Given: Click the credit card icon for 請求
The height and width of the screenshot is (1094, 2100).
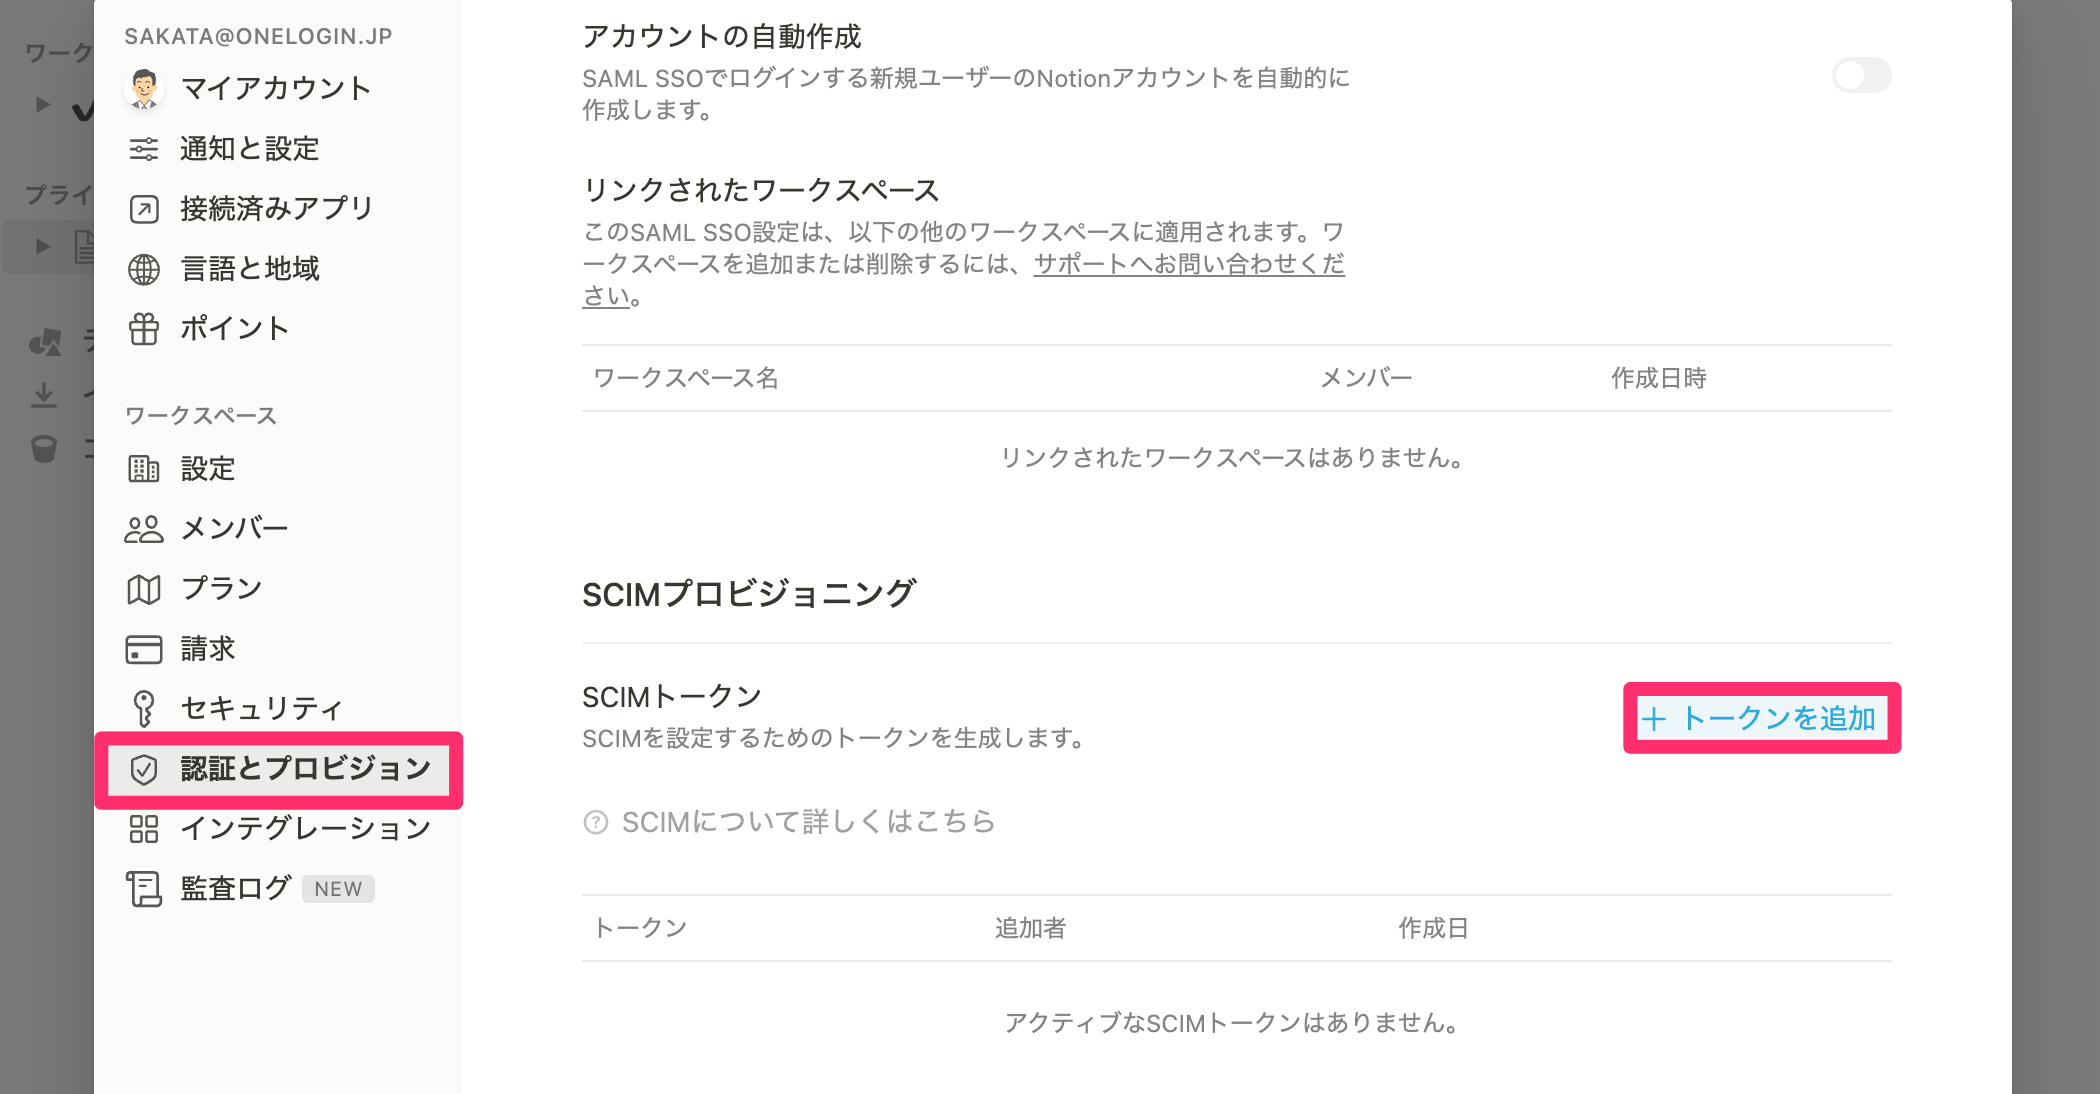Looking at the screenshot, I should pyautogui.click(x=144, y=649).
